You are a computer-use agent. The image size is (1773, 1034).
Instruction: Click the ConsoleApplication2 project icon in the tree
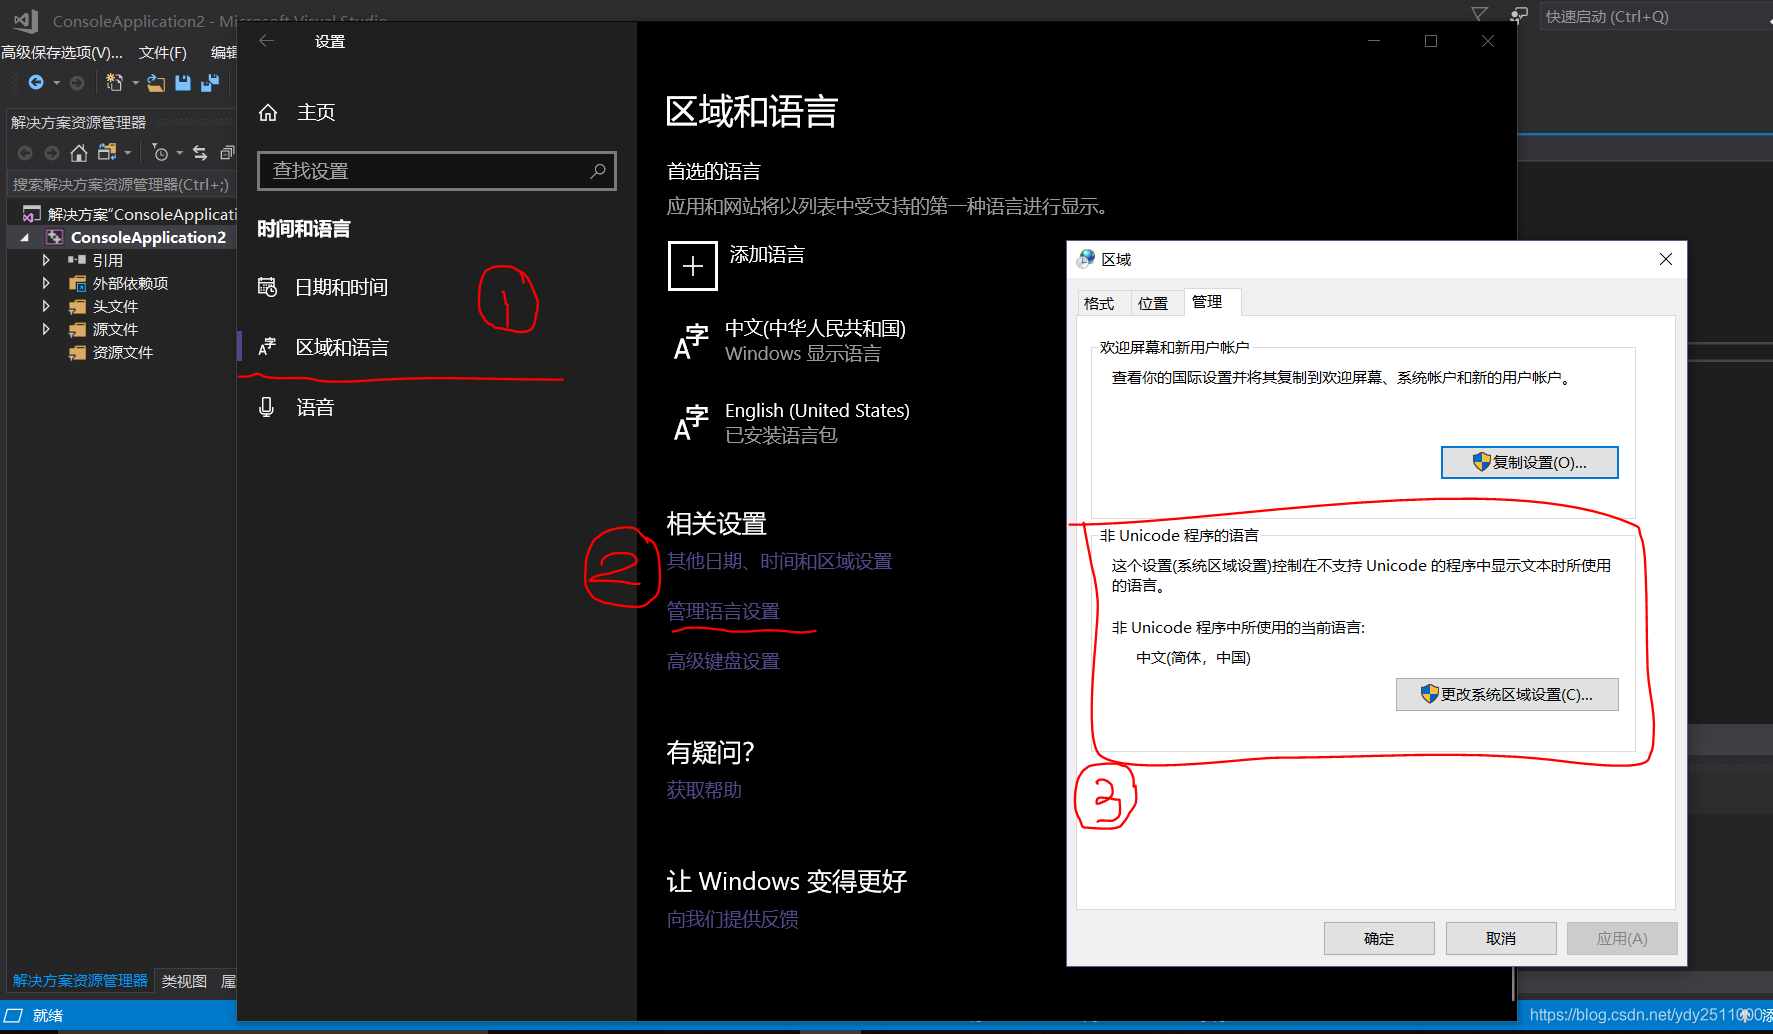tap(54, 237)
